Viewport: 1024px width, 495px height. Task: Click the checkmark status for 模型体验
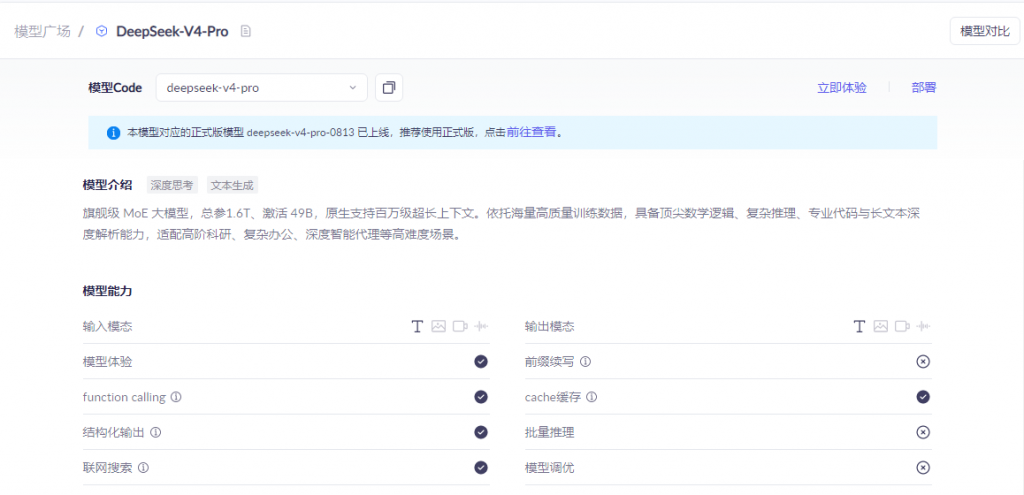[481, 362]
